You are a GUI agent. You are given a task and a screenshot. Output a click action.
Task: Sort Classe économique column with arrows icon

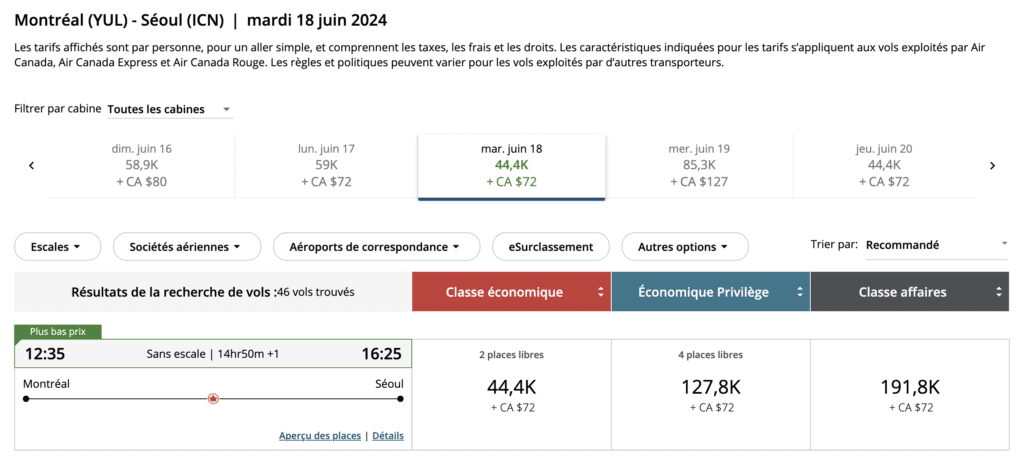click(601, 292)
